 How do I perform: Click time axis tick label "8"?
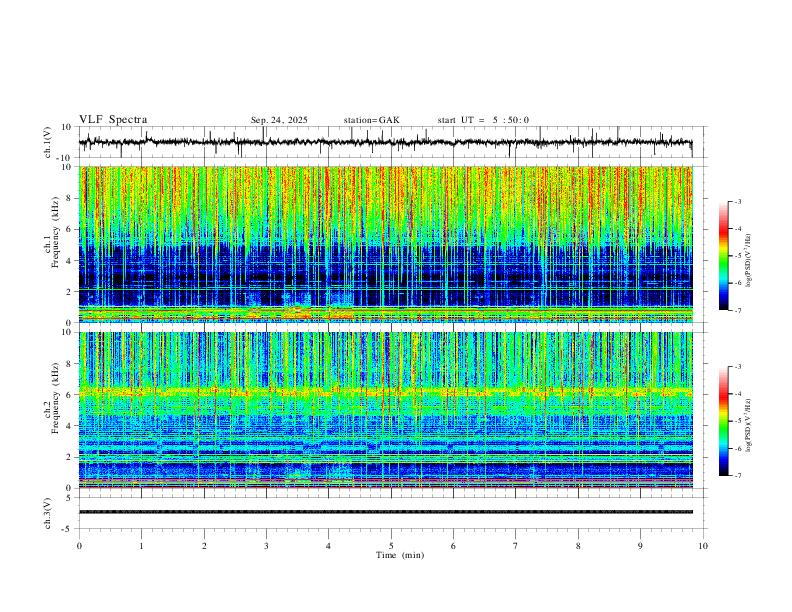(578, 546)
